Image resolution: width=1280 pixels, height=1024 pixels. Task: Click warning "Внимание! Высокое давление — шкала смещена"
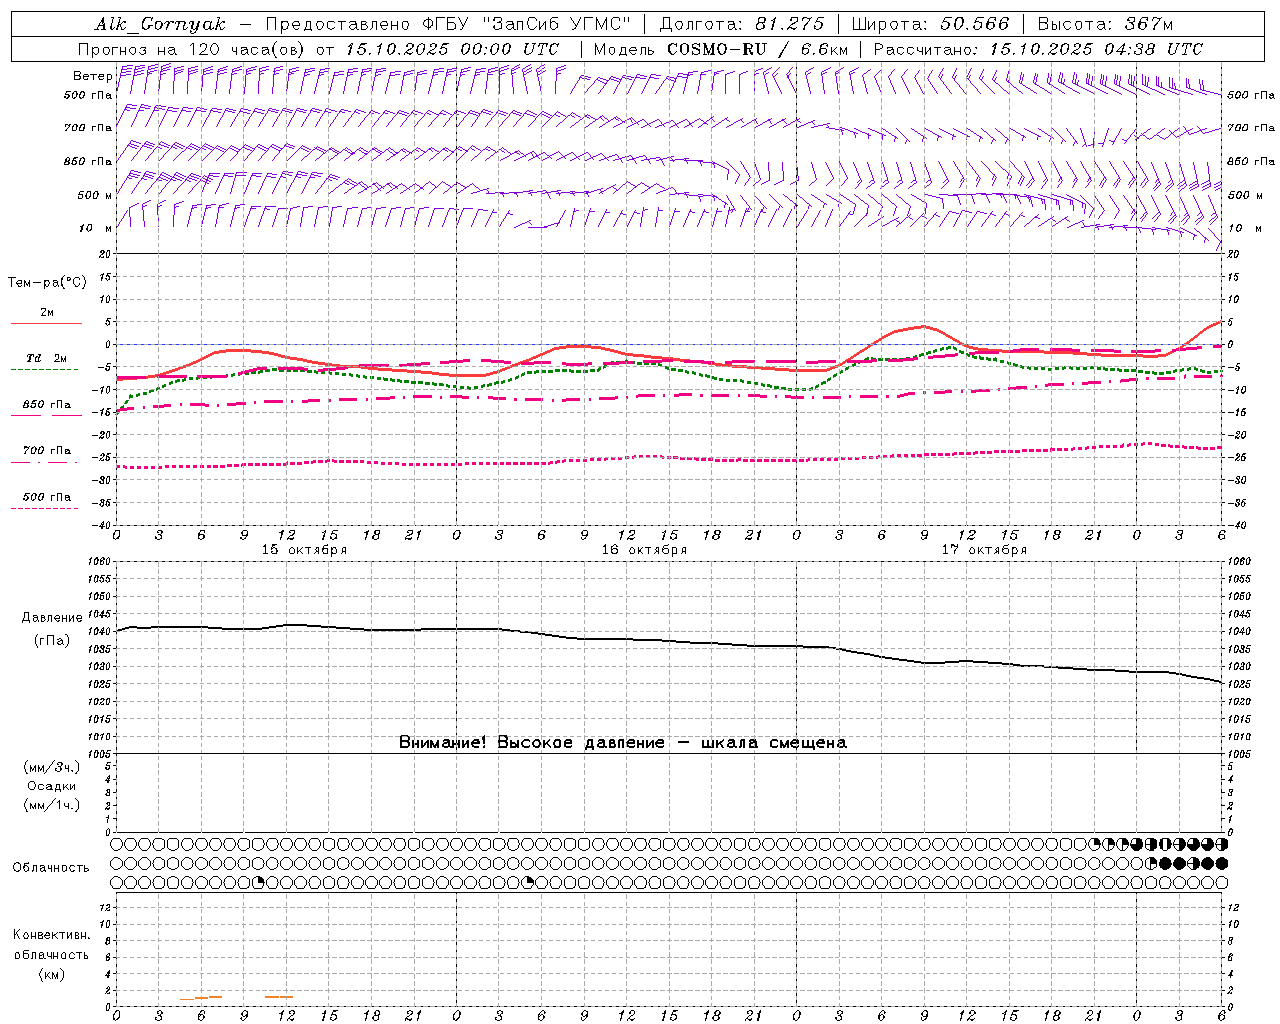coord(623,743)
